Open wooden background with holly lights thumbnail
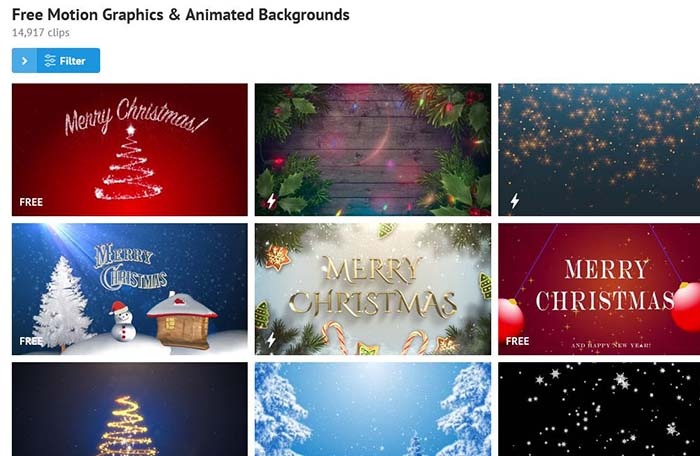 coord(373,150)
